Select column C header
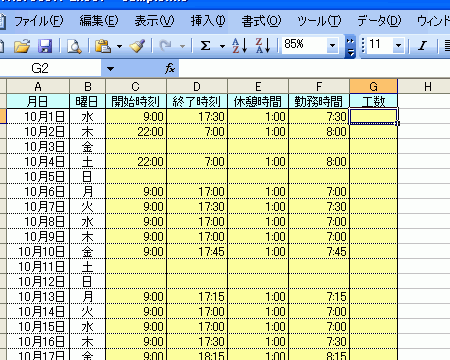This screenshot has height=360, width=450. tap(136, 87)
